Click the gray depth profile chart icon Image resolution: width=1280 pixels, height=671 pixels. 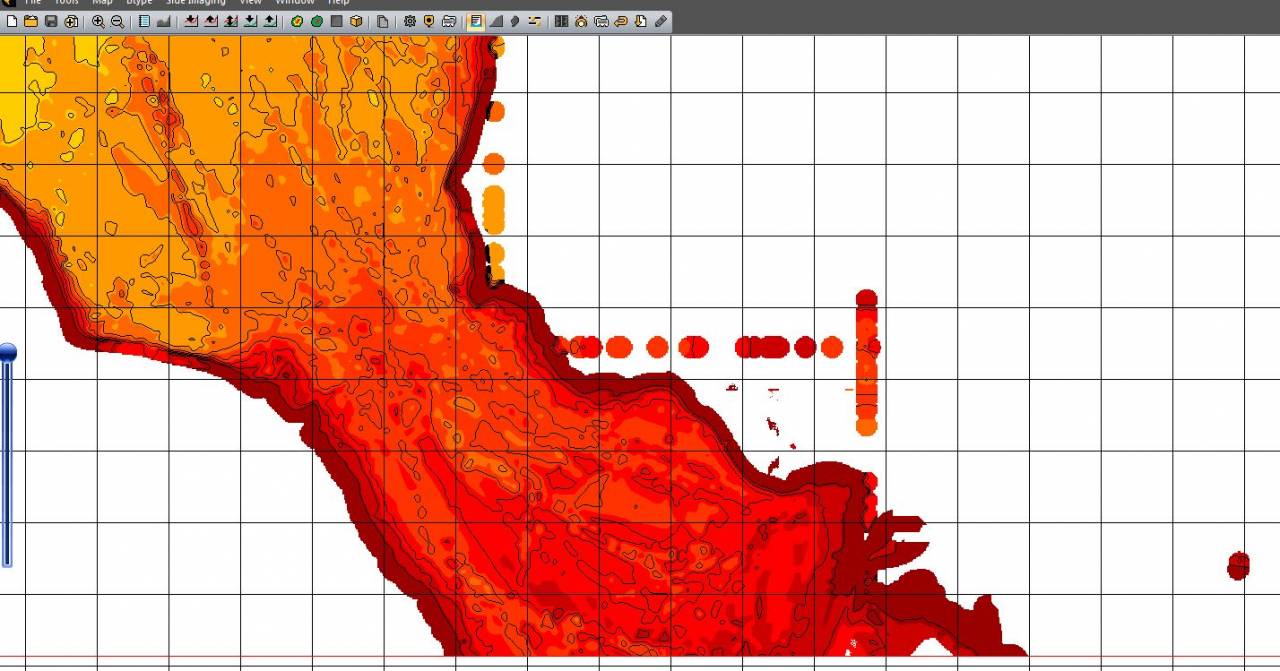(163, 21)
